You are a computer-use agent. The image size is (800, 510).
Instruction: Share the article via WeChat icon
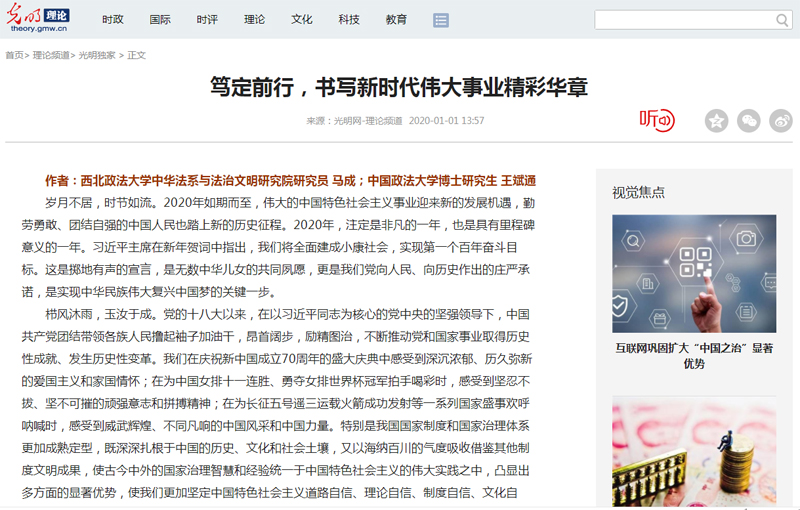pos(748,121)
